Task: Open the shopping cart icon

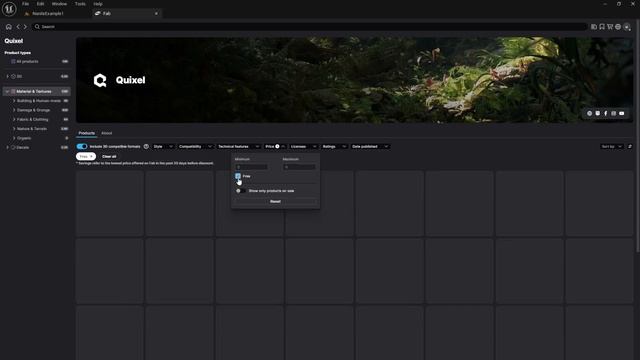Action: tap(610, 27)
